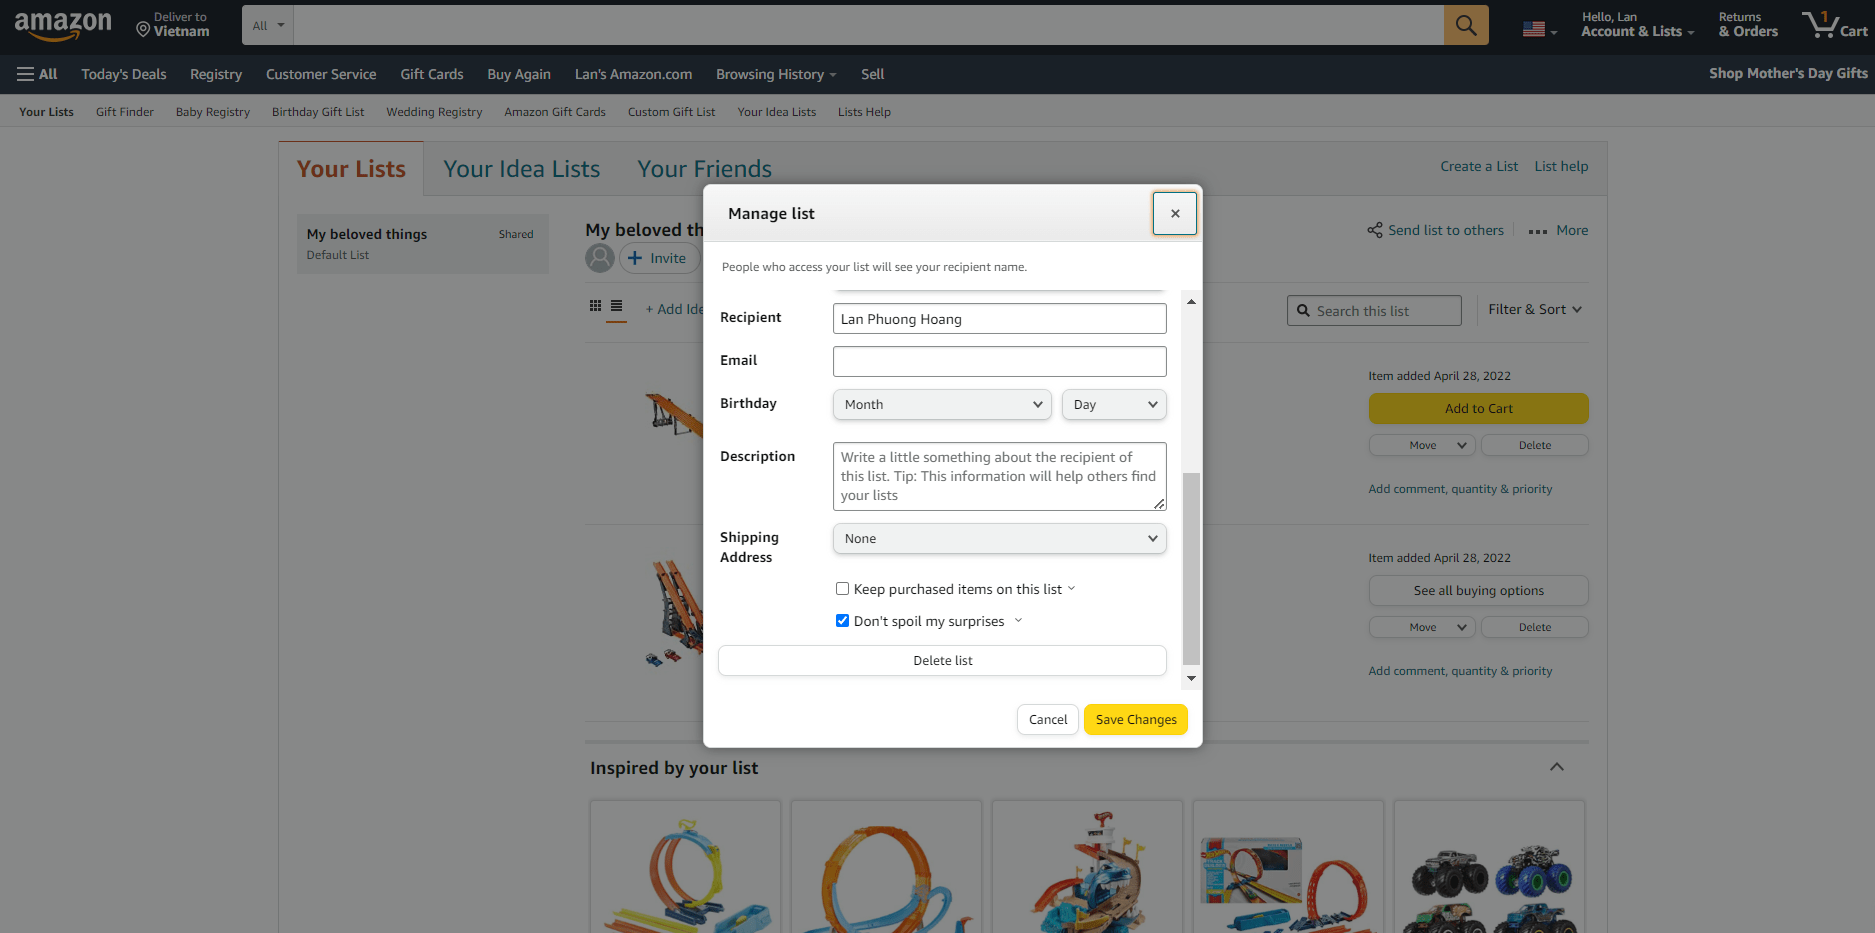Click the Save Changes button

point(1135,719)
